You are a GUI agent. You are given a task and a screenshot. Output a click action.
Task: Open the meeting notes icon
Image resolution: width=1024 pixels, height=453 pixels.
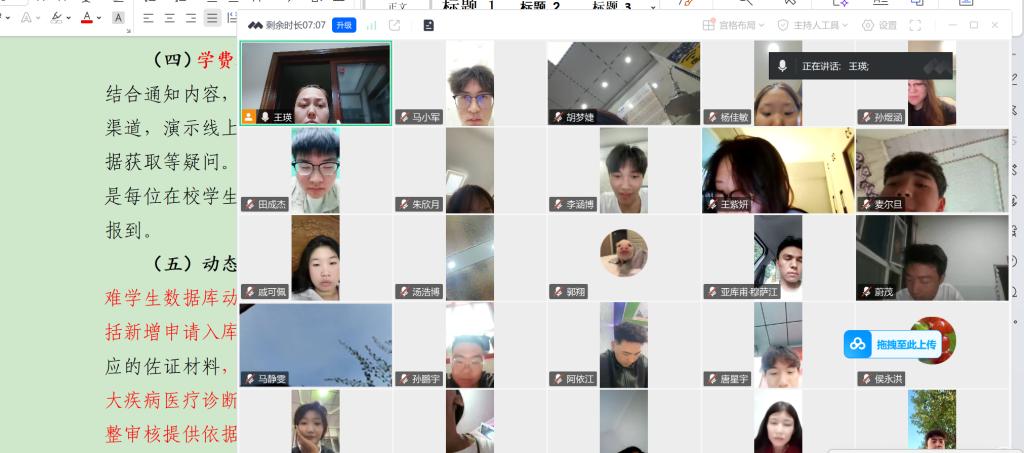pos(429,25)
